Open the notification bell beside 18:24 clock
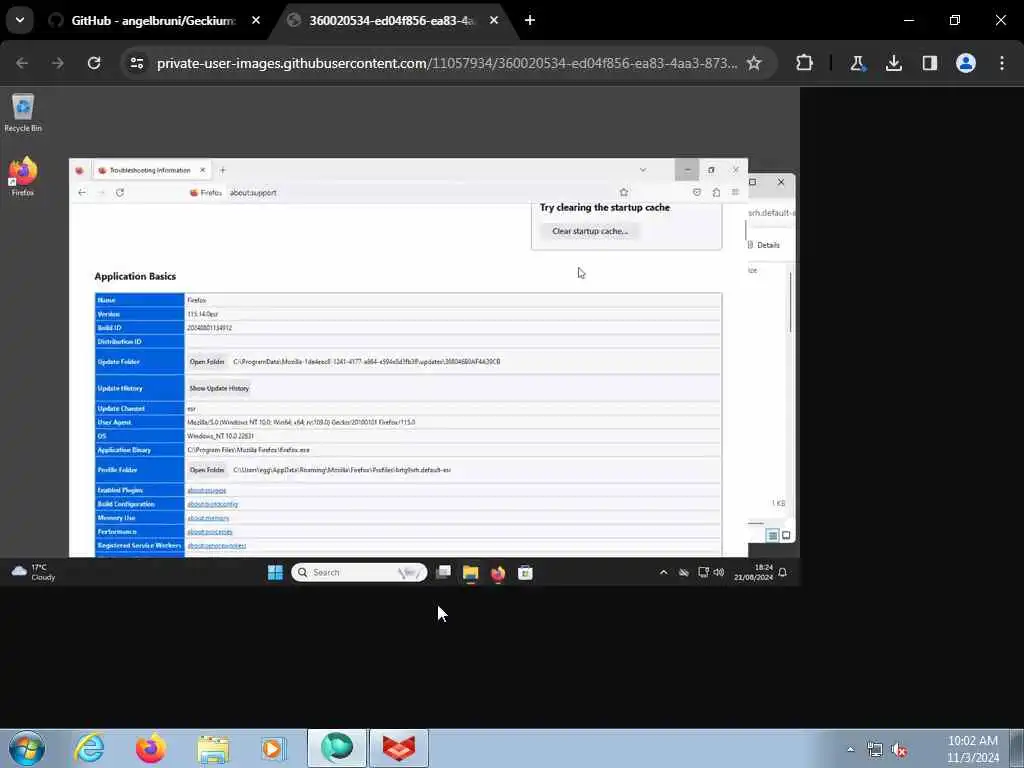Screen dimensions: 1024x768 pos(782,573)
